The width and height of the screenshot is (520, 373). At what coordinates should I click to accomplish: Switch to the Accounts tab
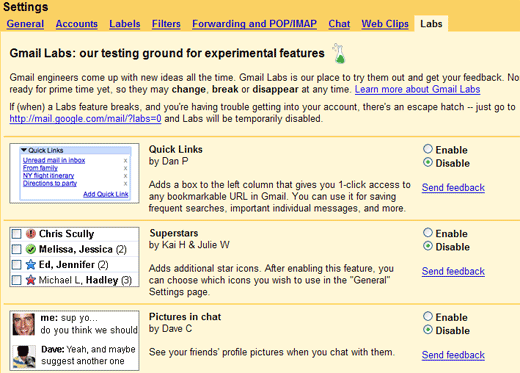coord(77,24)
